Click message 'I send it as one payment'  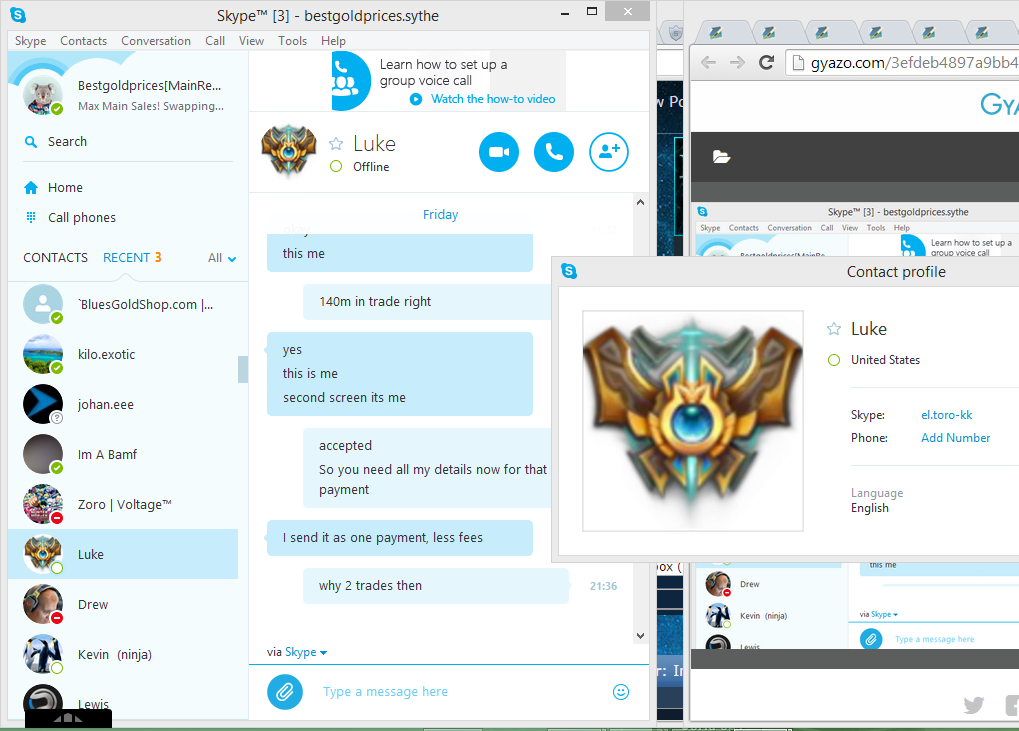pyautogui.click(x=400, y=537)
